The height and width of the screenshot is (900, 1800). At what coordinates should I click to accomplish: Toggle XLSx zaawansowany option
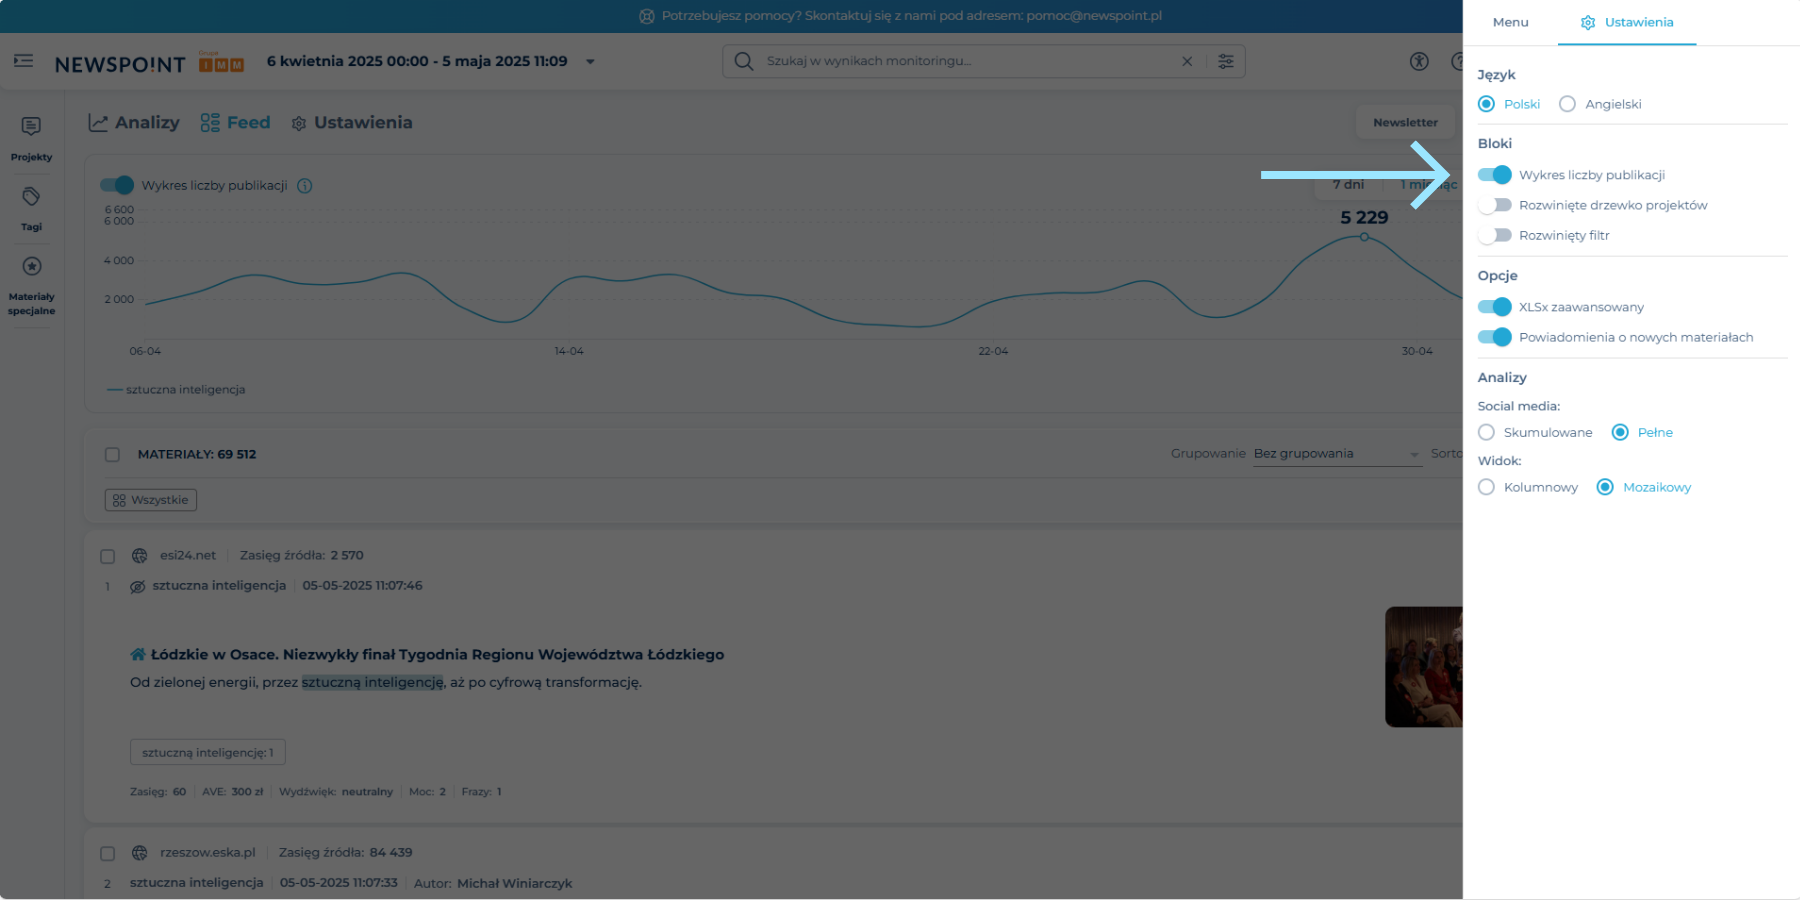(x=1495, y=307)
